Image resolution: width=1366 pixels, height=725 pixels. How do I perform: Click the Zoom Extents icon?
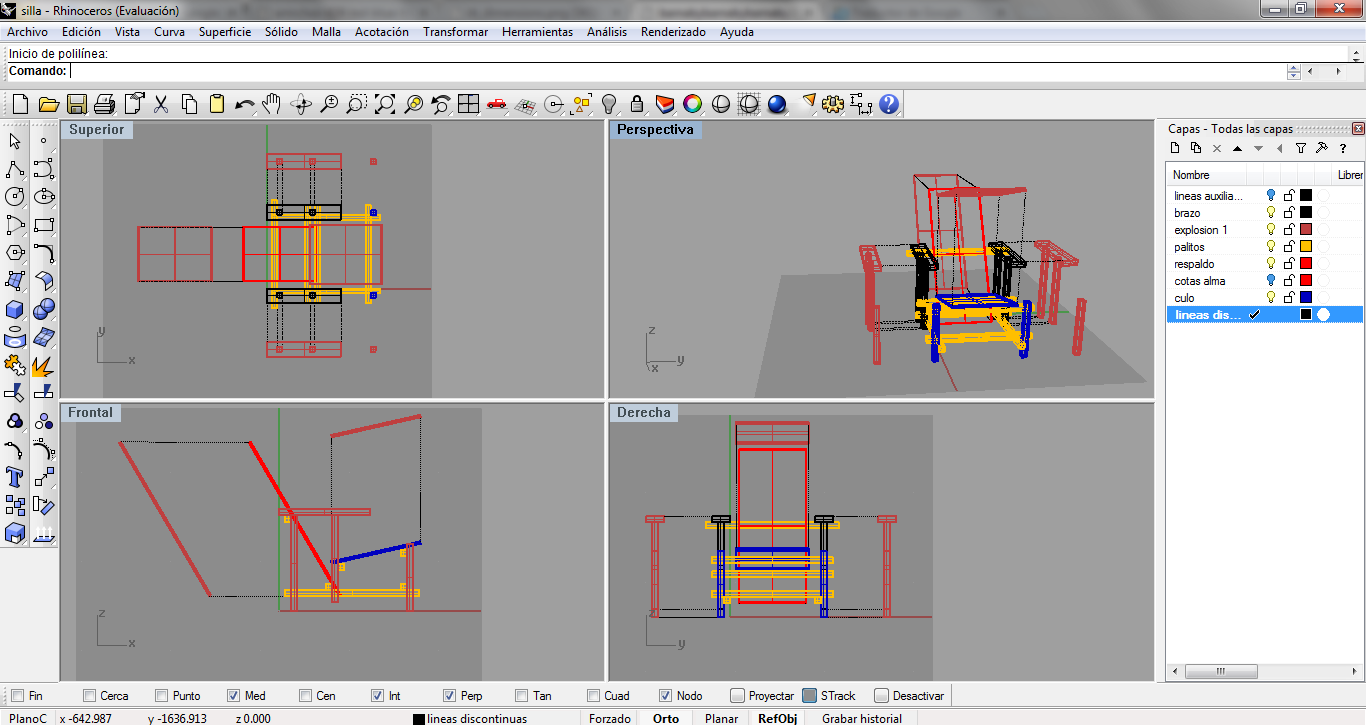click(385, 104)
